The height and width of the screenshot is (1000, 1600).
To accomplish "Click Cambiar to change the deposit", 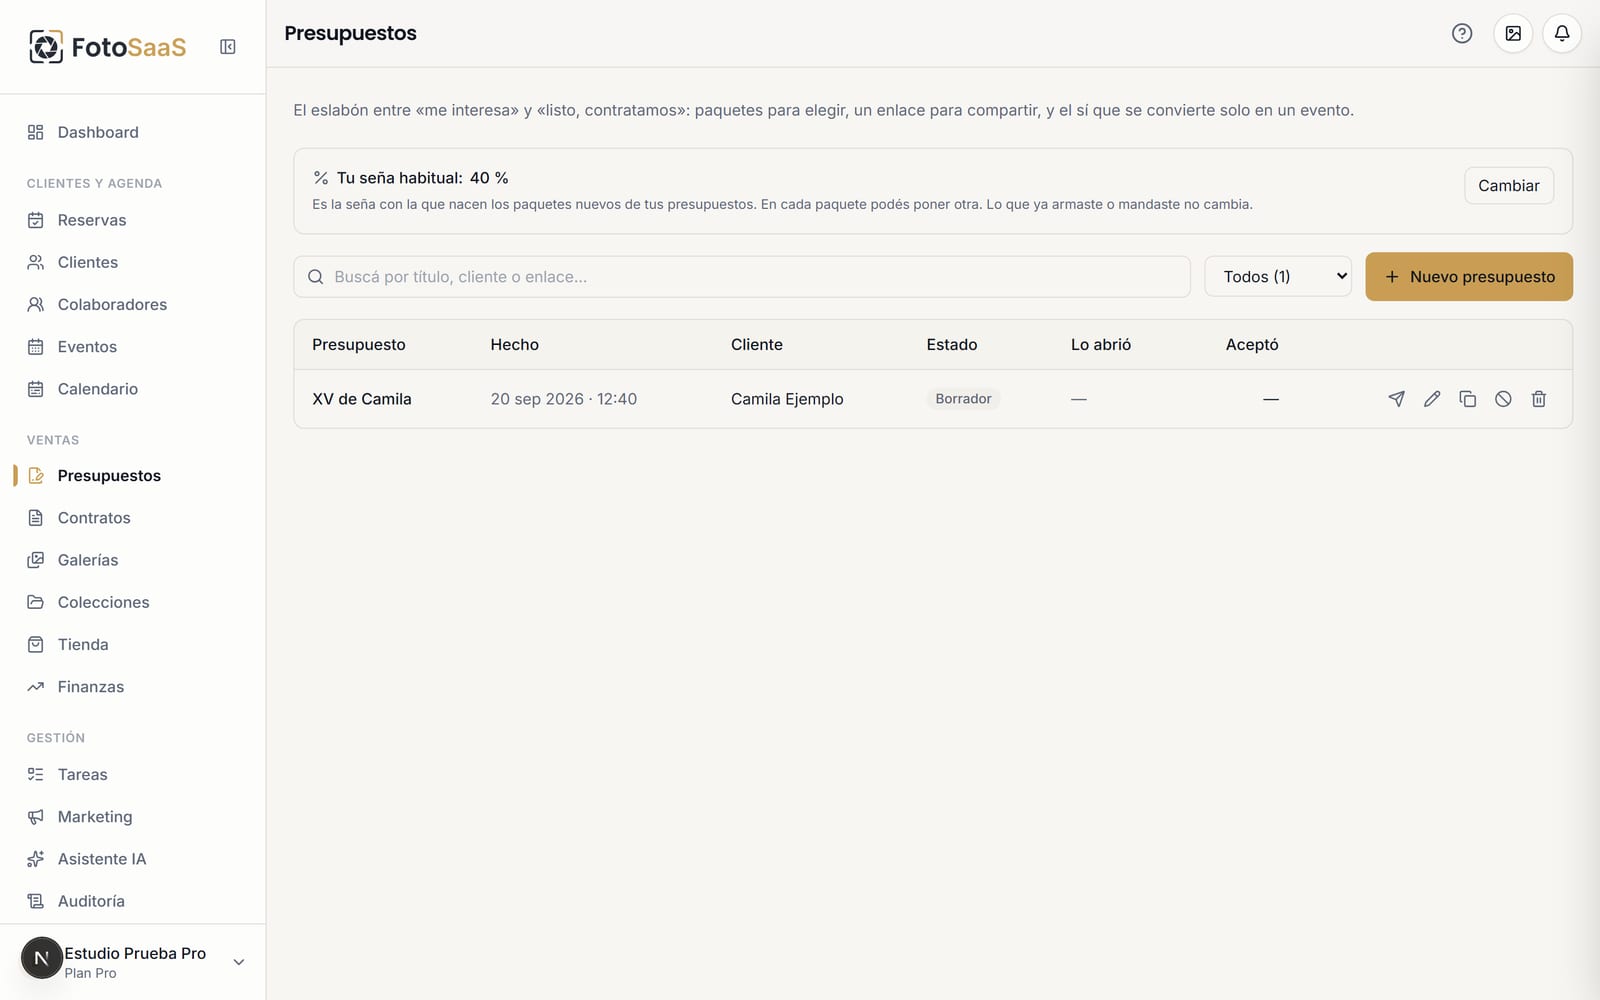I will pyautogui.click(x=1509, y=186).
